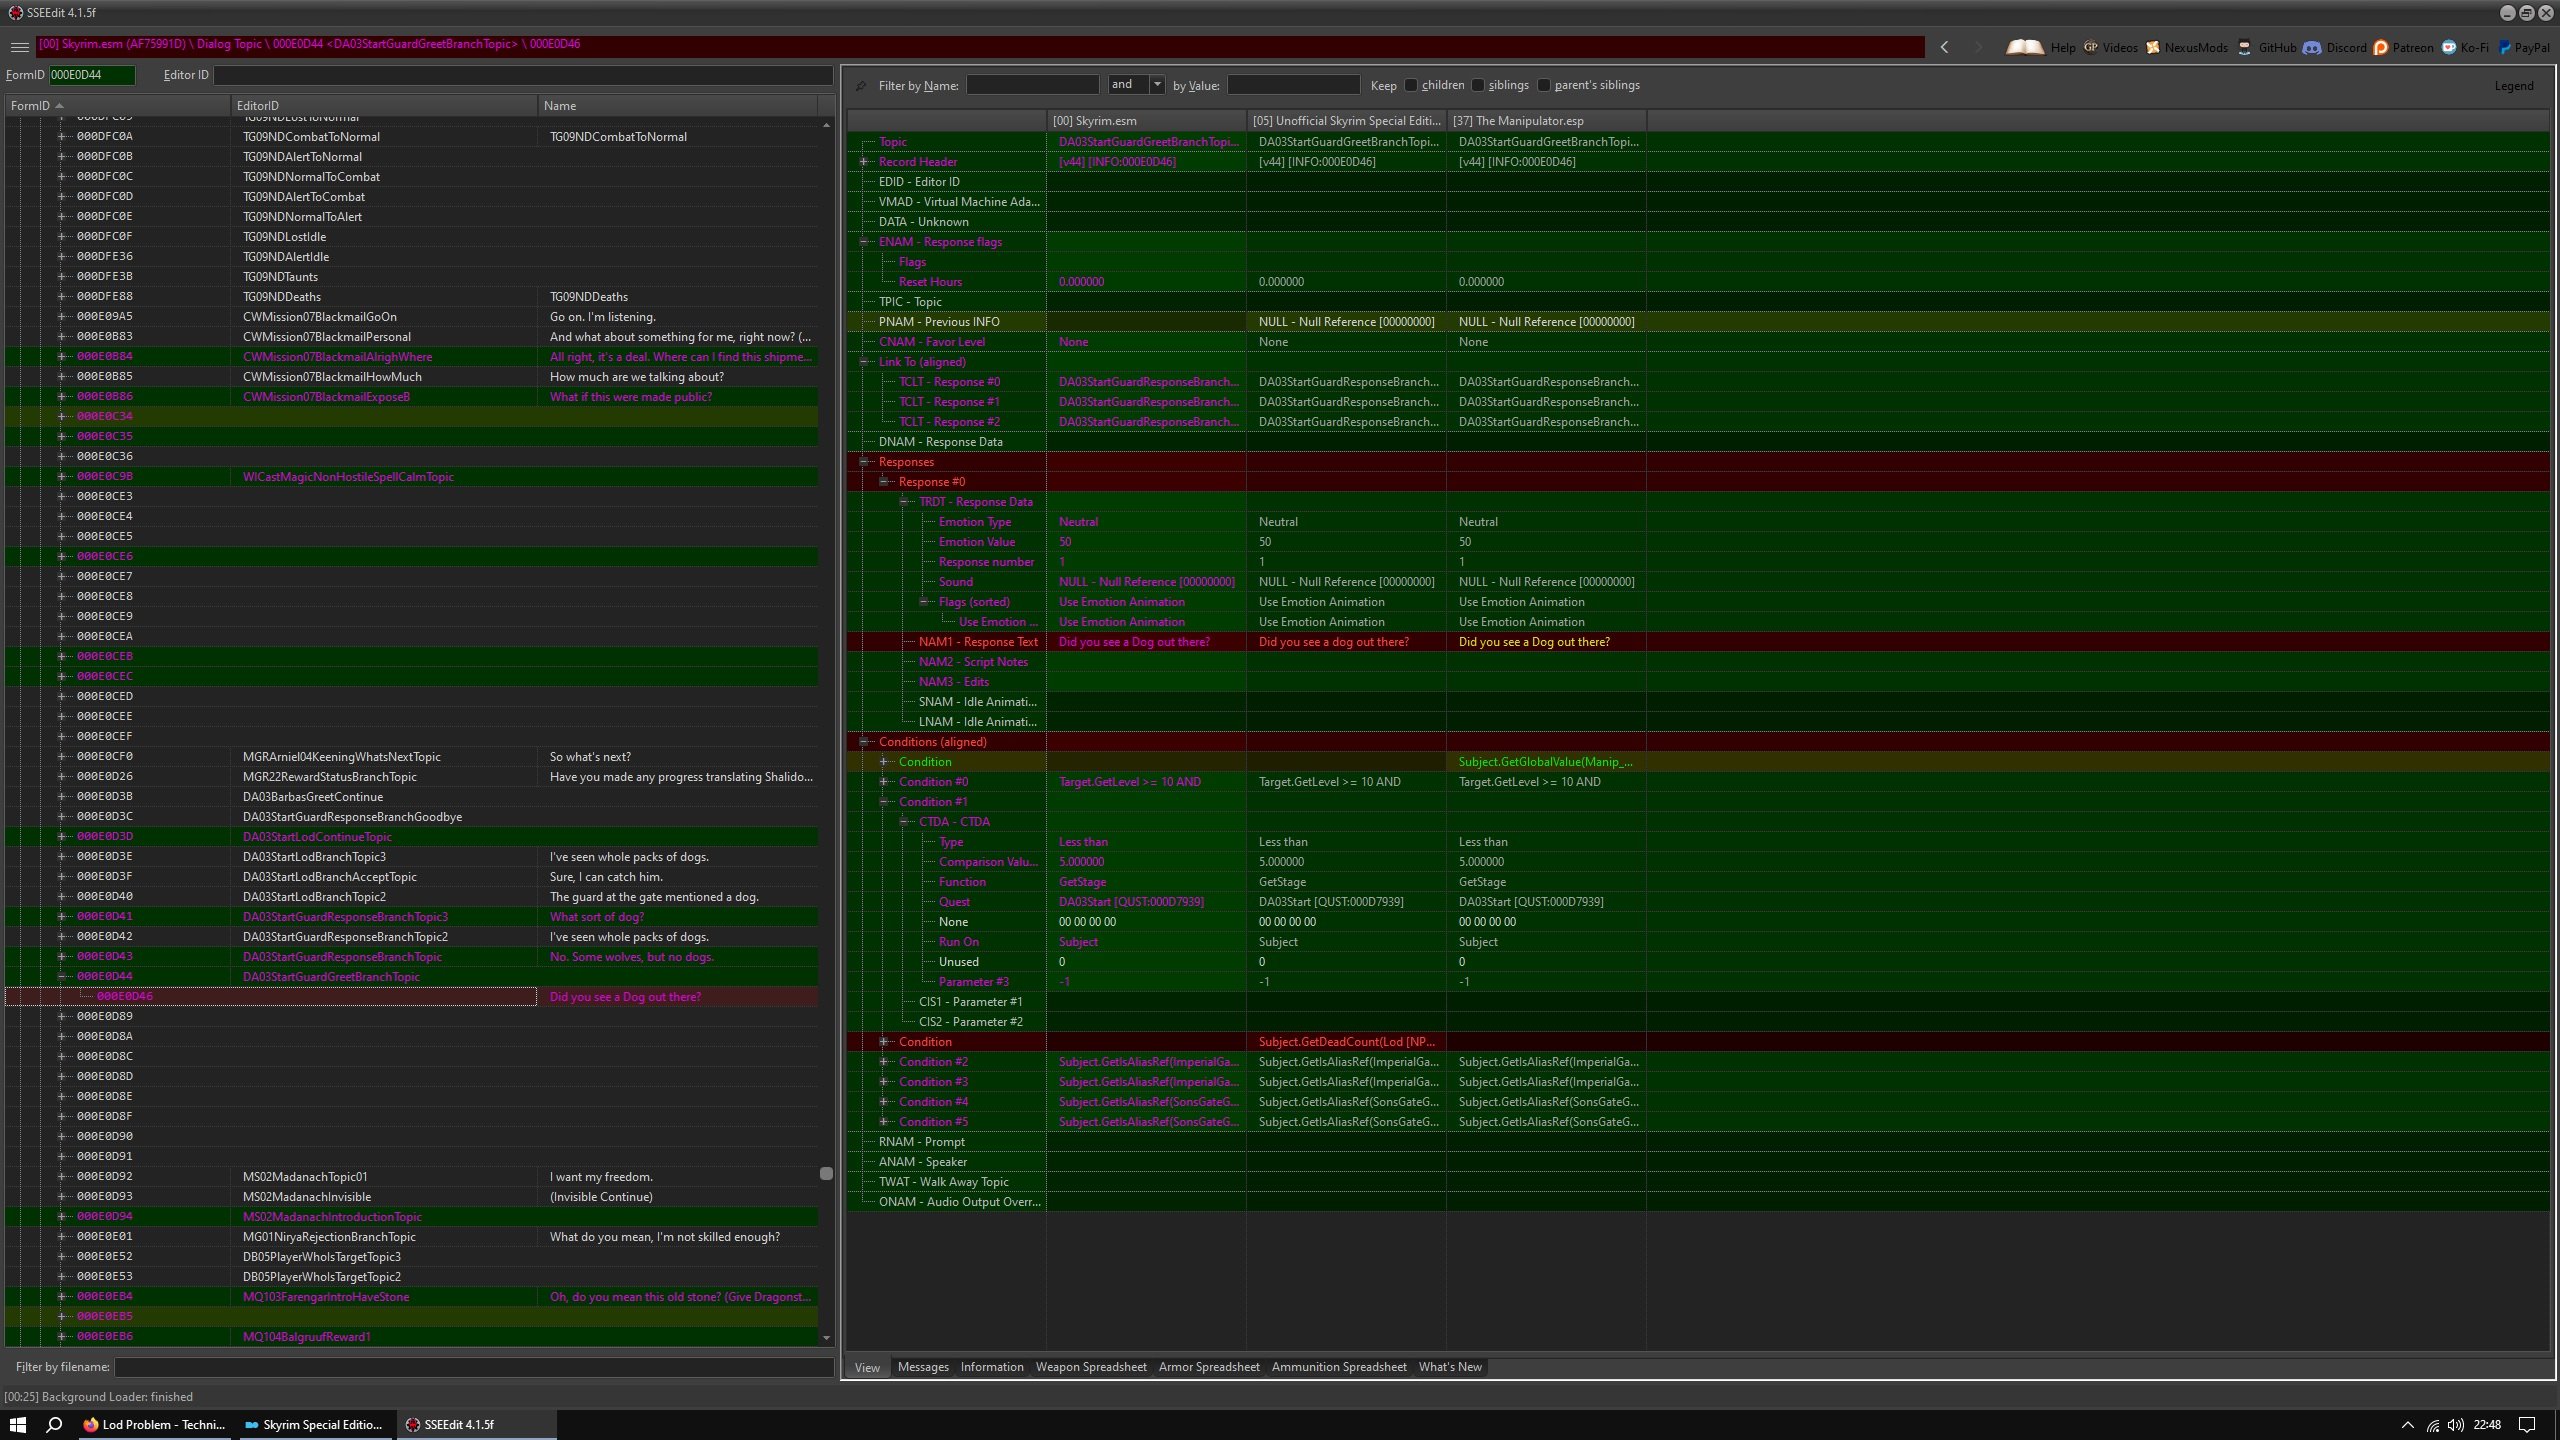Open the 'and' filter operator dropdown
The height and width of the screenshot is (1440, 2560).
1157,85
